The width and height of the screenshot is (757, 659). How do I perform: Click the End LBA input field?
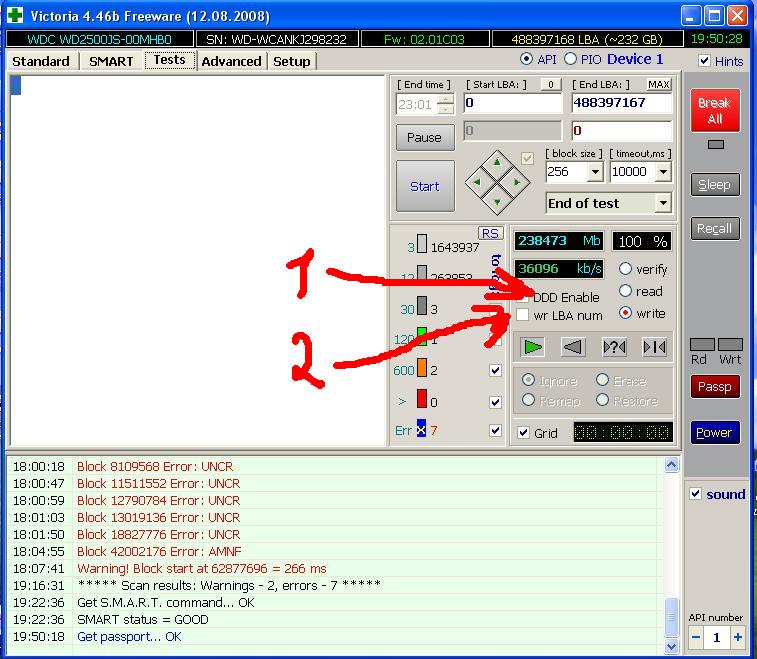[621, 103]
